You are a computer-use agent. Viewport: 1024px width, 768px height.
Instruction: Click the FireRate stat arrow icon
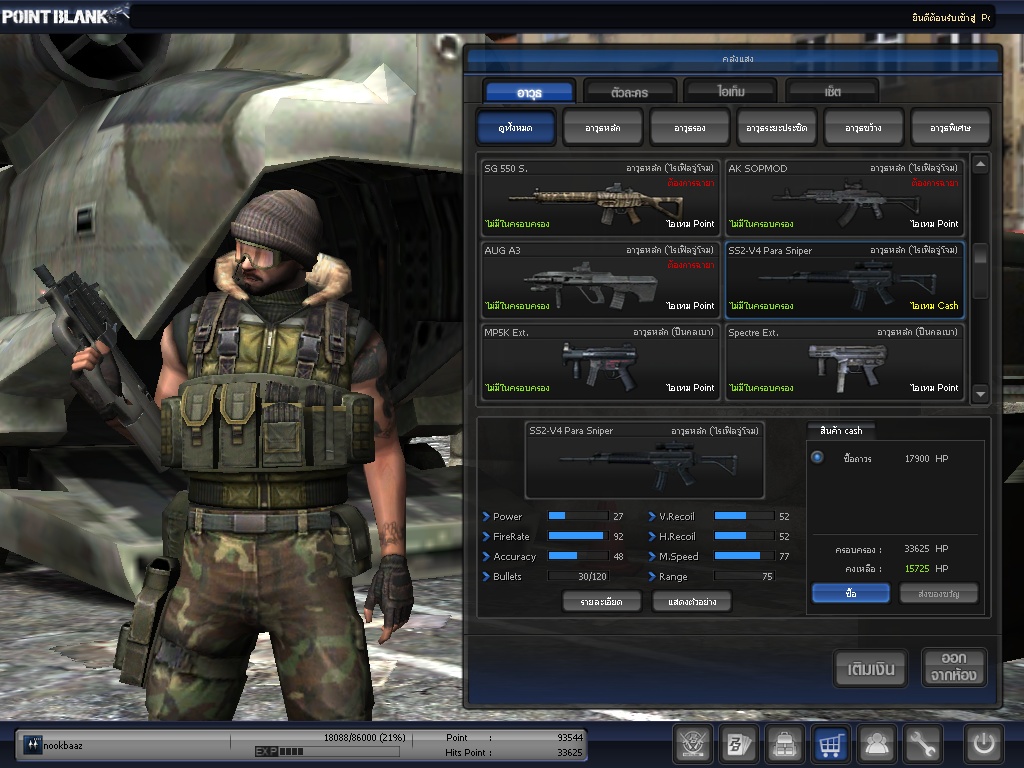tap(486, 536)
